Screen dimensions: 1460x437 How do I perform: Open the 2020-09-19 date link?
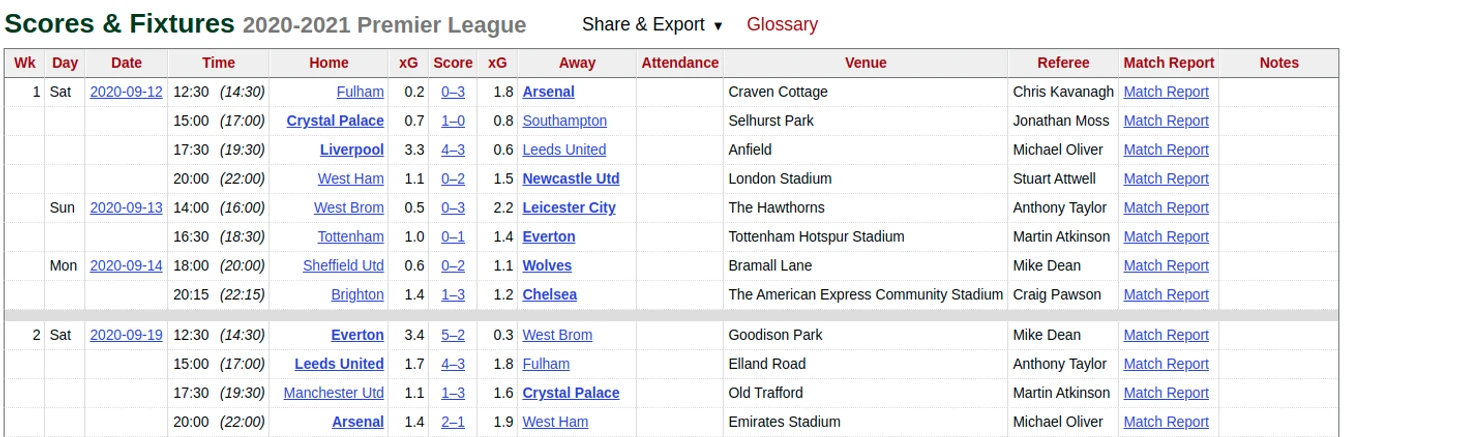pos(126,335)
